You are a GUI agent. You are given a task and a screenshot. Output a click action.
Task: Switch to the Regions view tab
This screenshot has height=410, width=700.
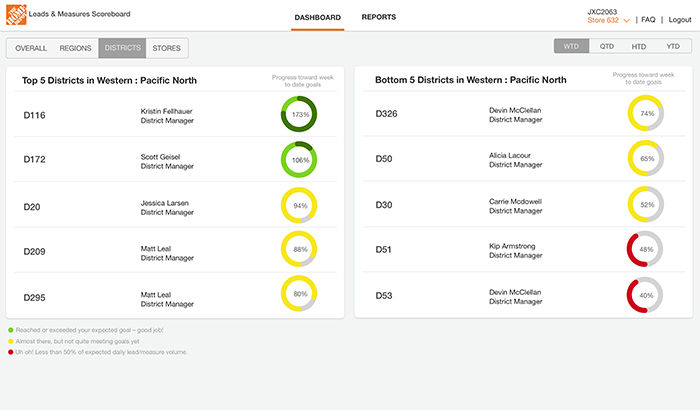[75, 48]
